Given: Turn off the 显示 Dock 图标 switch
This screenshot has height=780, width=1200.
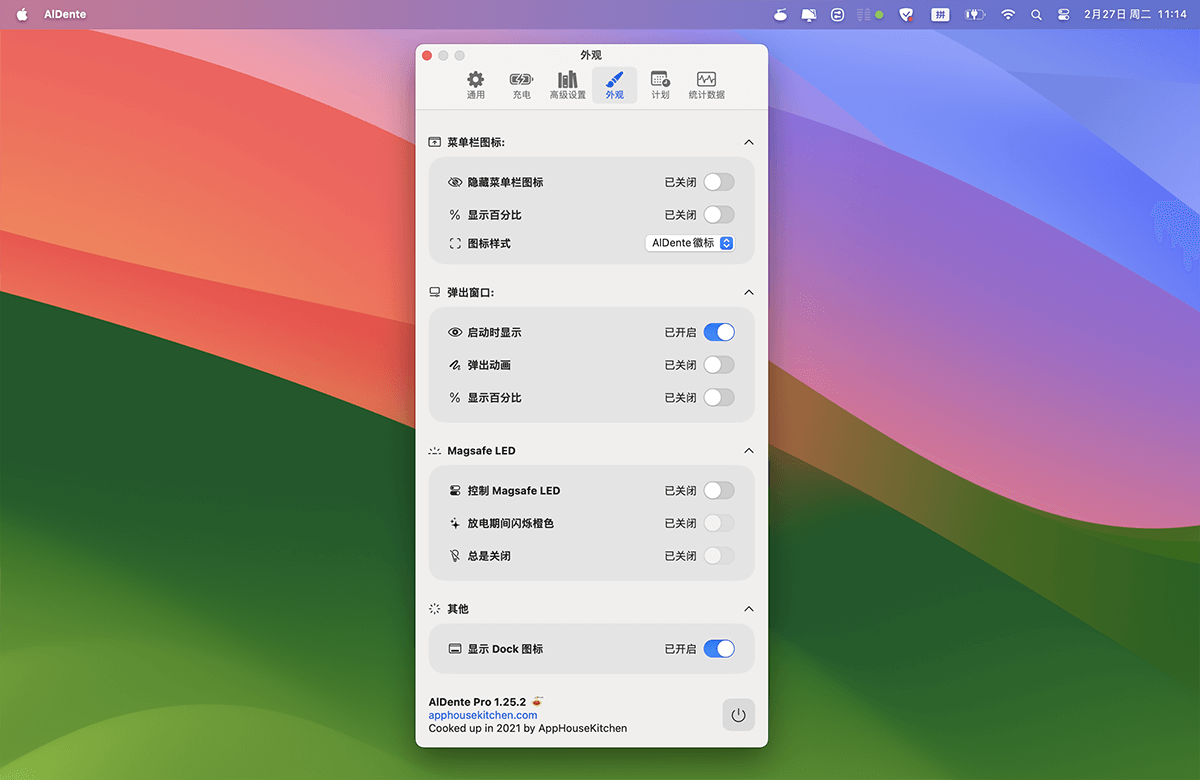Looking at the screenshot, I should (719, 649).
